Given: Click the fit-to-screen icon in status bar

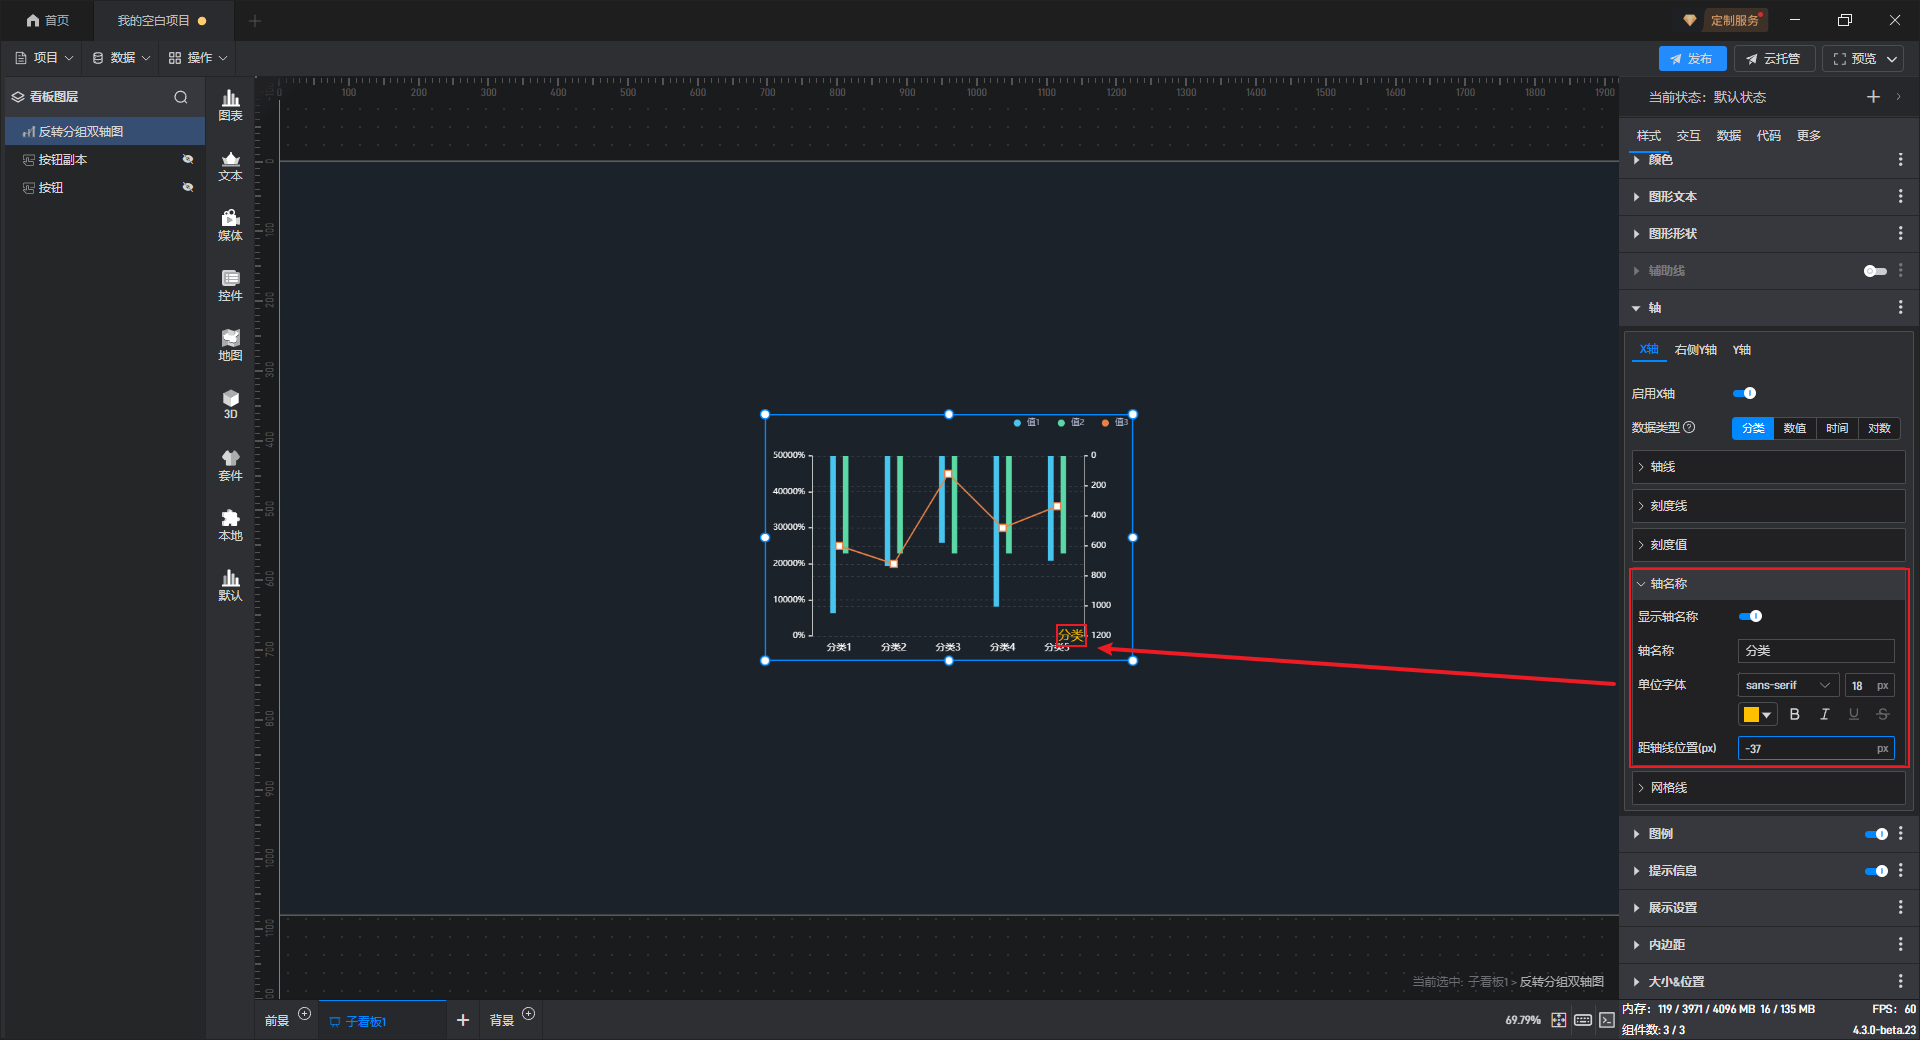Looking at the screenshot, I should (1559, 1020).
